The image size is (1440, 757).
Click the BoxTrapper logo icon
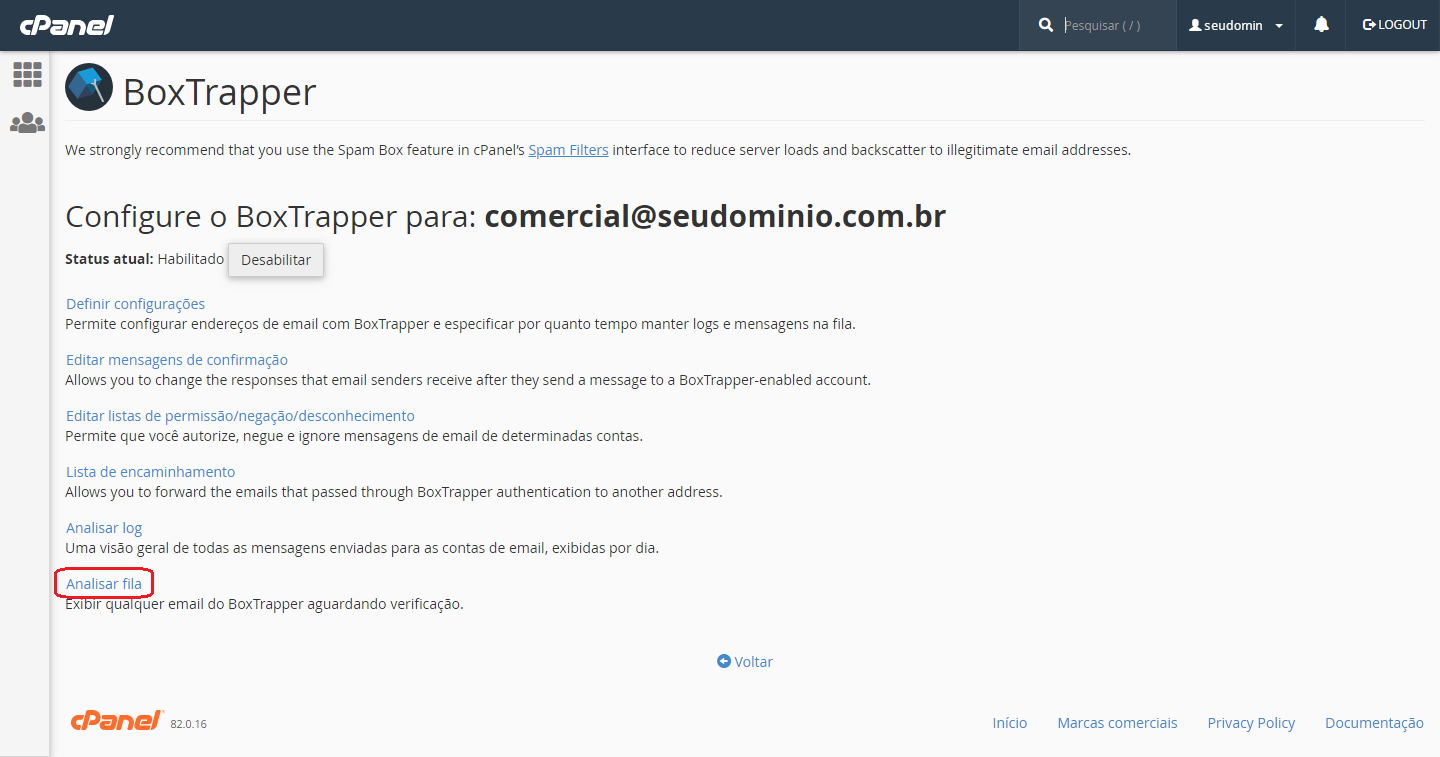pos(89,87)
